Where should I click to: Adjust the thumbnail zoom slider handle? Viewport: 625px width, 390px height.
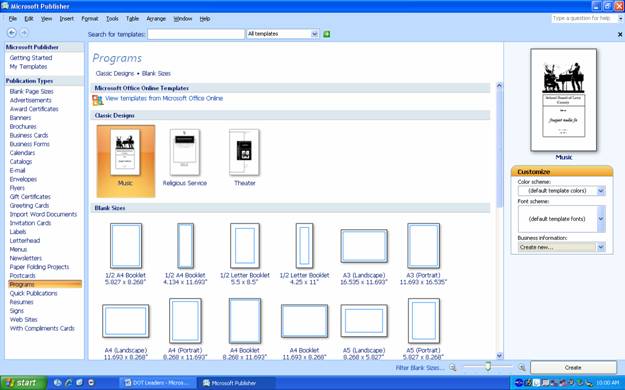(x=488, y=366)
